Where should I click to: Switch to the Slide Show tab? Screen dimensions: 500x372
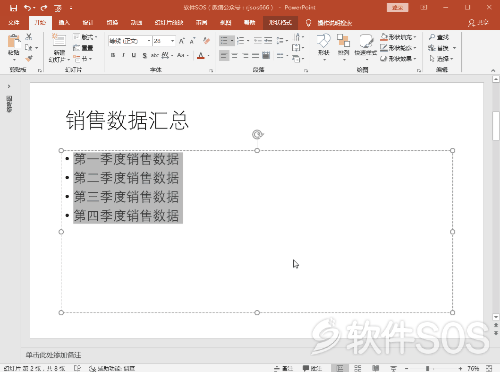[x=169, y=22]
